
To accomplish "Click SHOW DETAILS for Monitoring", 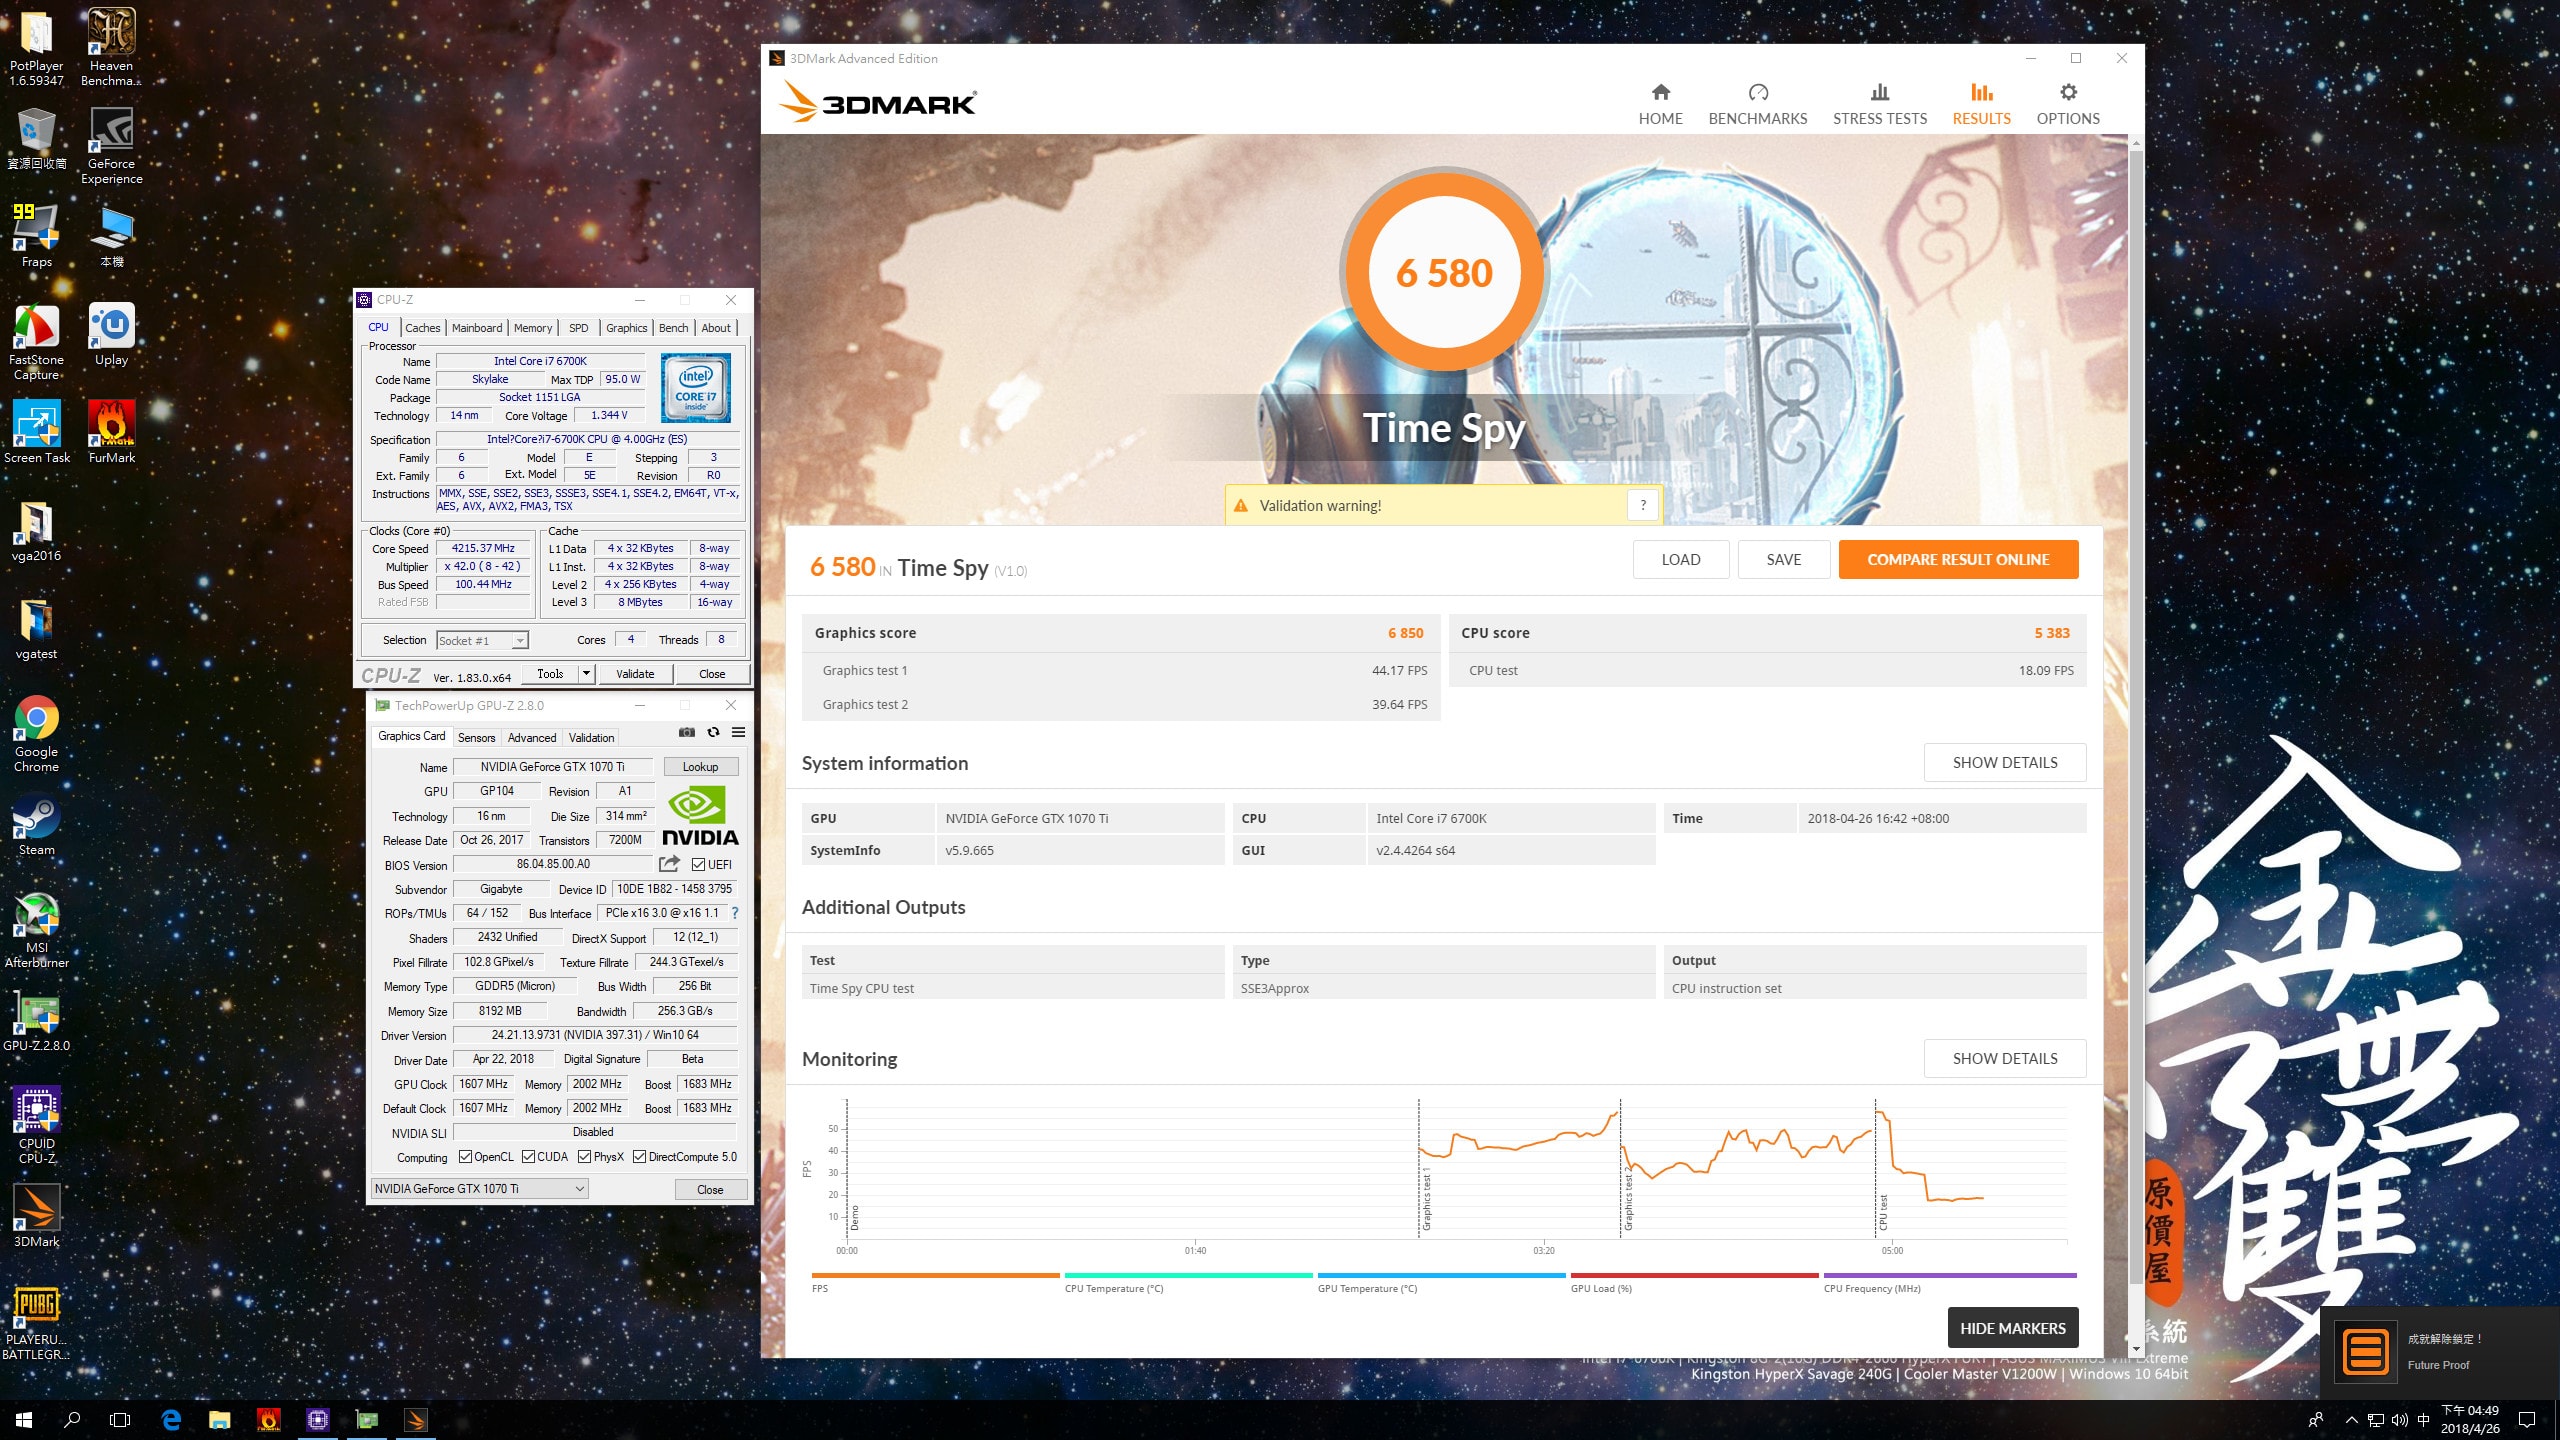I will [2004, 1058].
